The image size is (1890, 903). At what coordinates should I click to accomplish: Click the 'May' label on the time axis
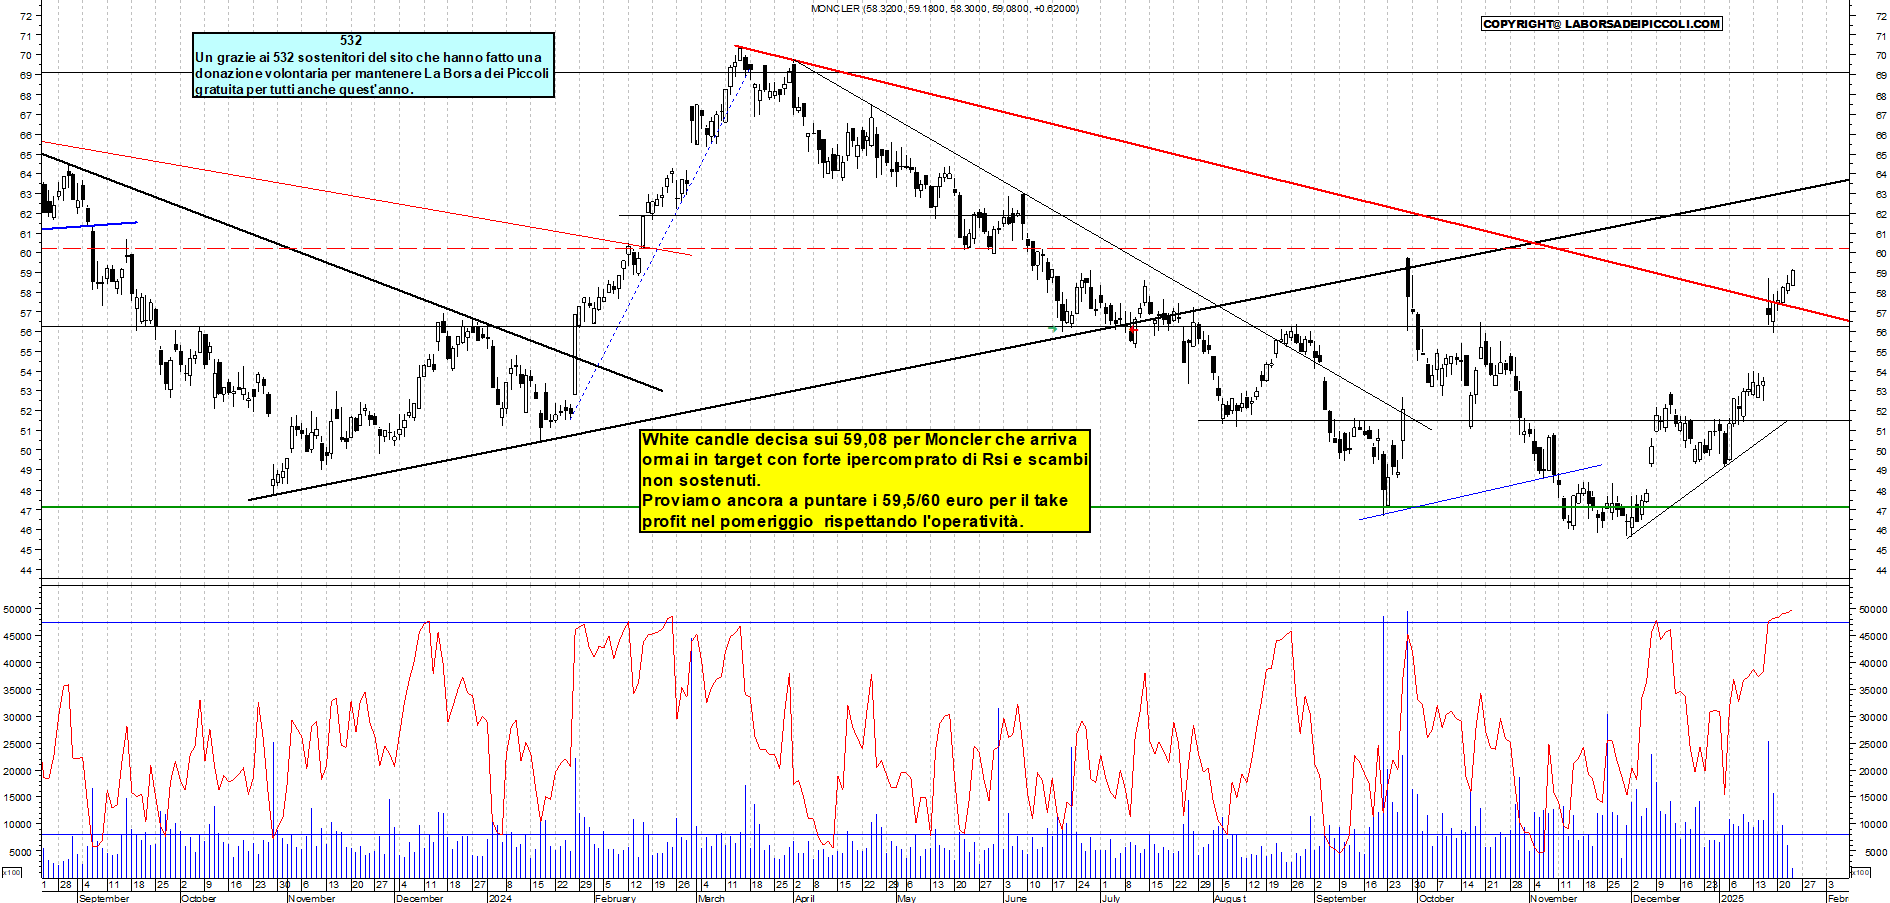[x=906, y=898]
